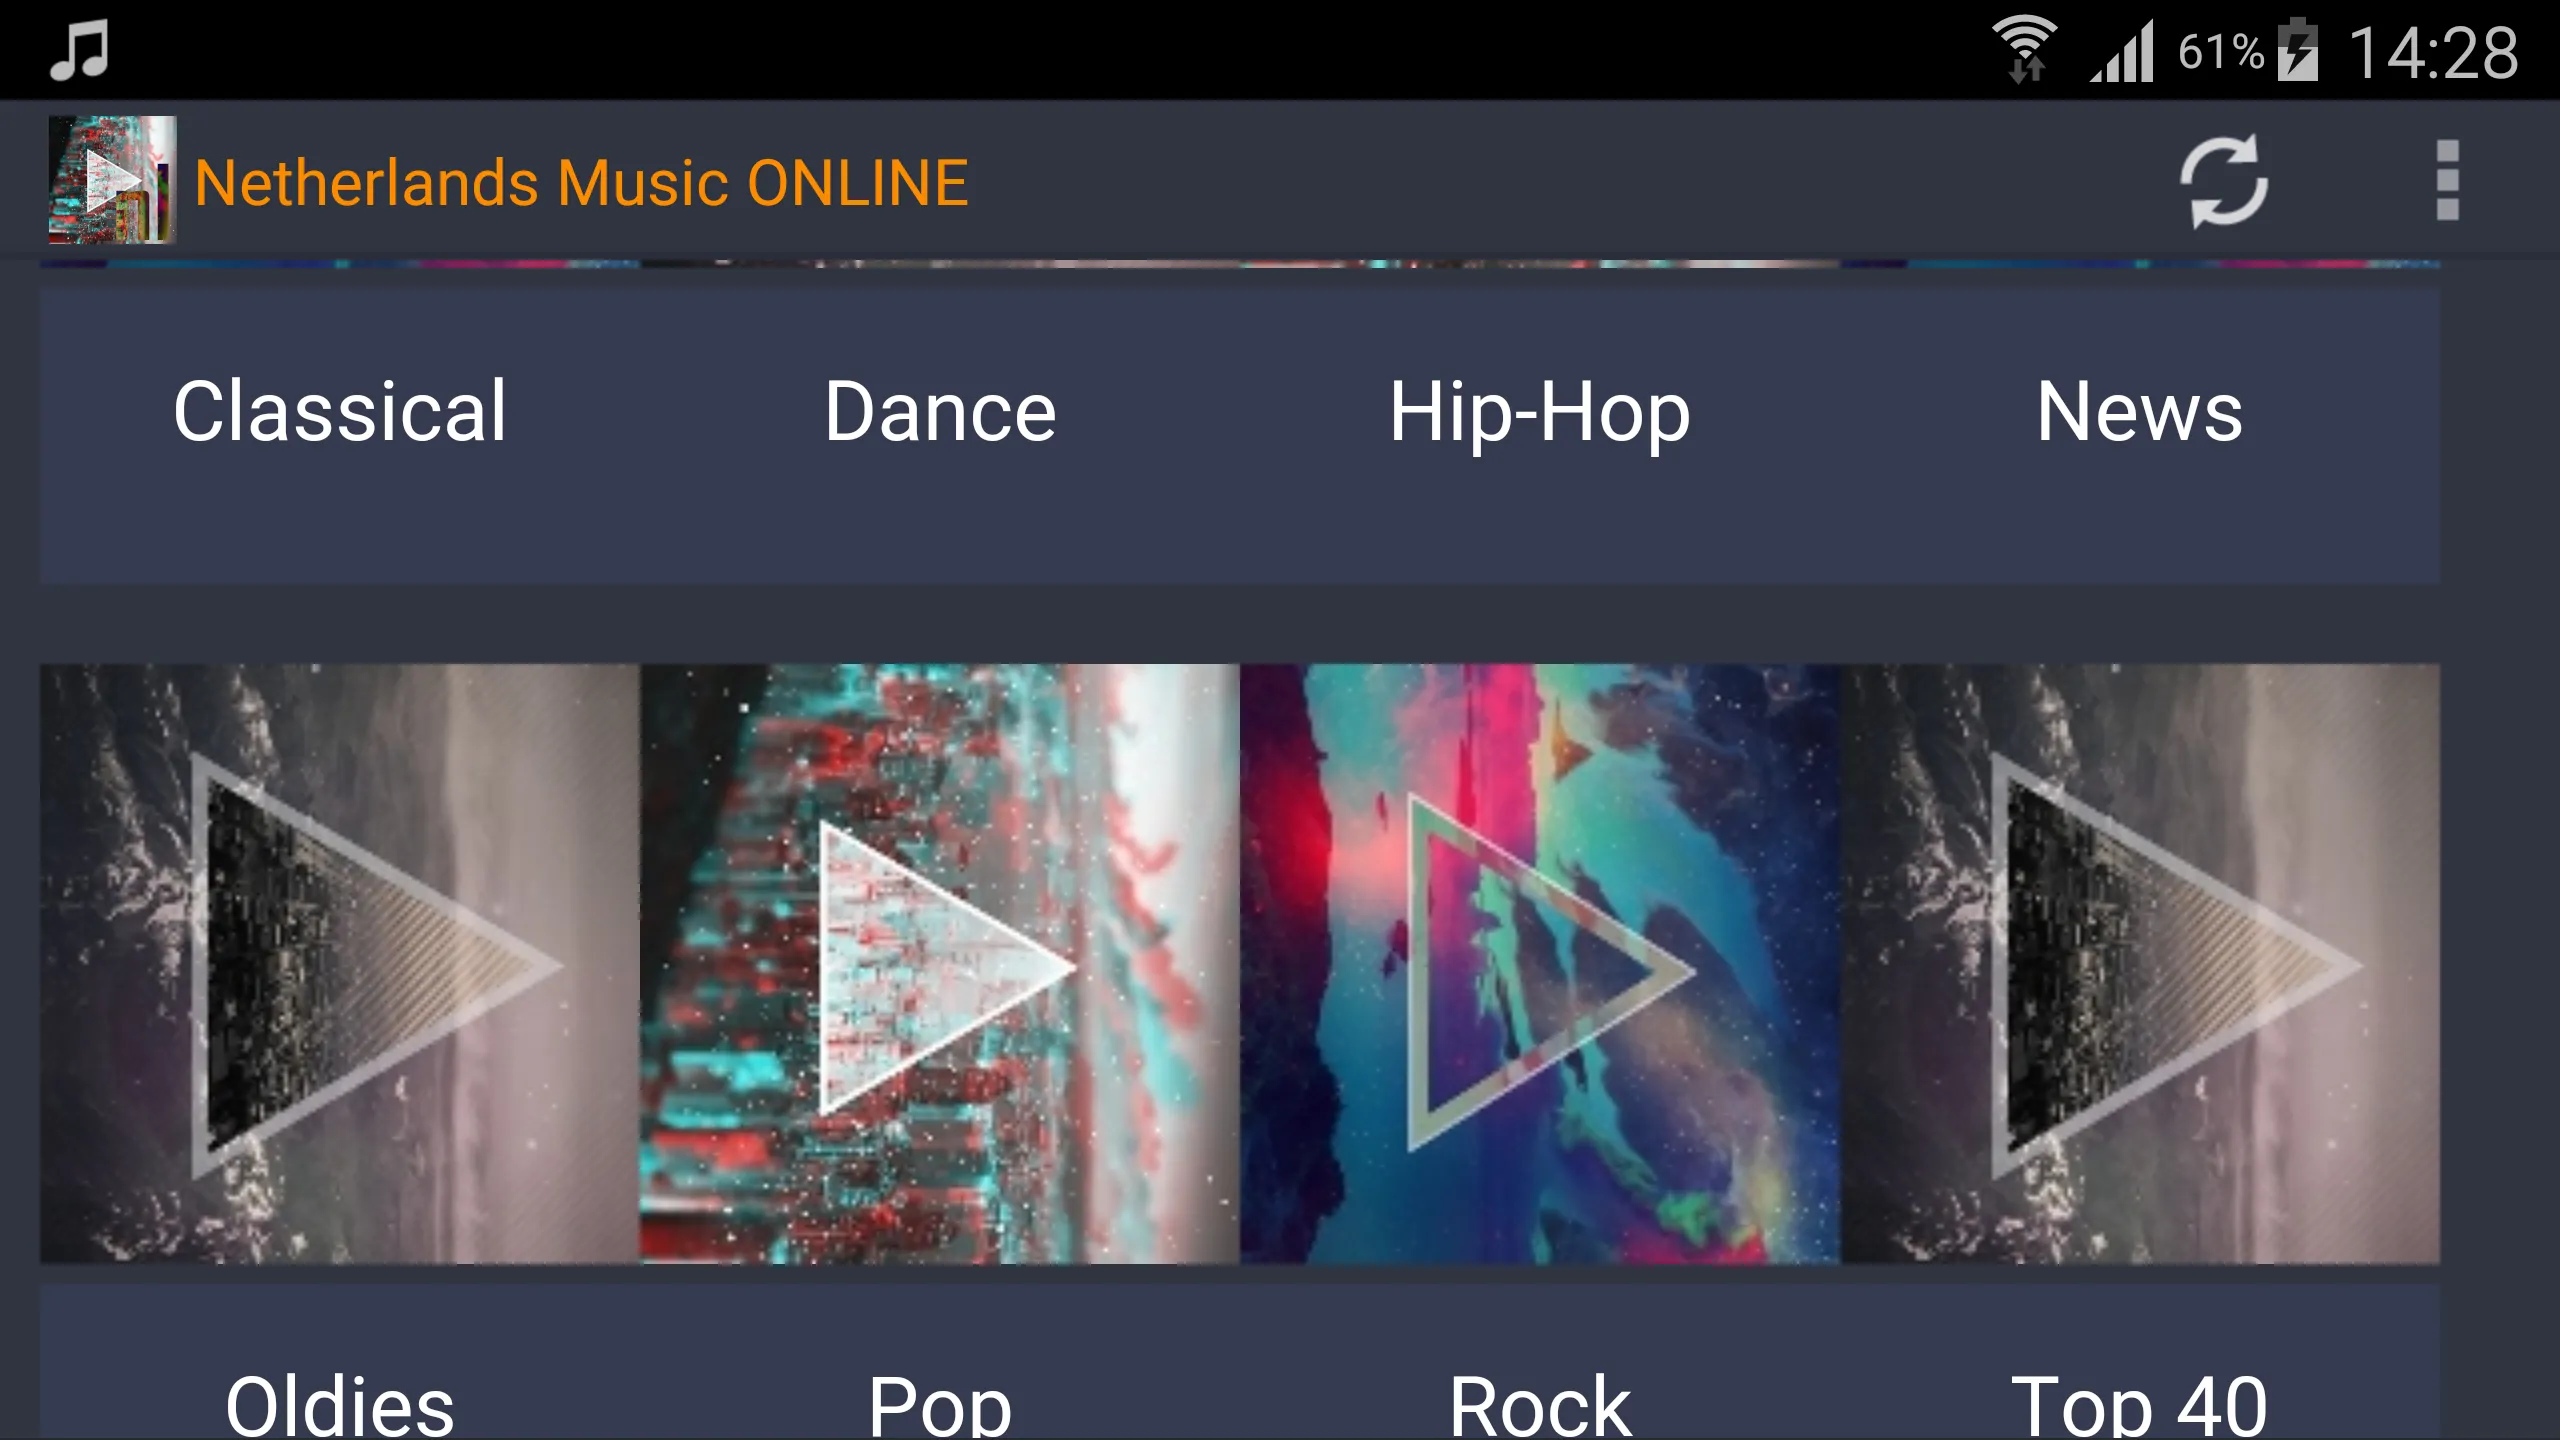Image resolution: width=2560 pixels, height=1440 pixels.
Task: Click the refresh/reload icon
Action: click(x=2221, y=181)
